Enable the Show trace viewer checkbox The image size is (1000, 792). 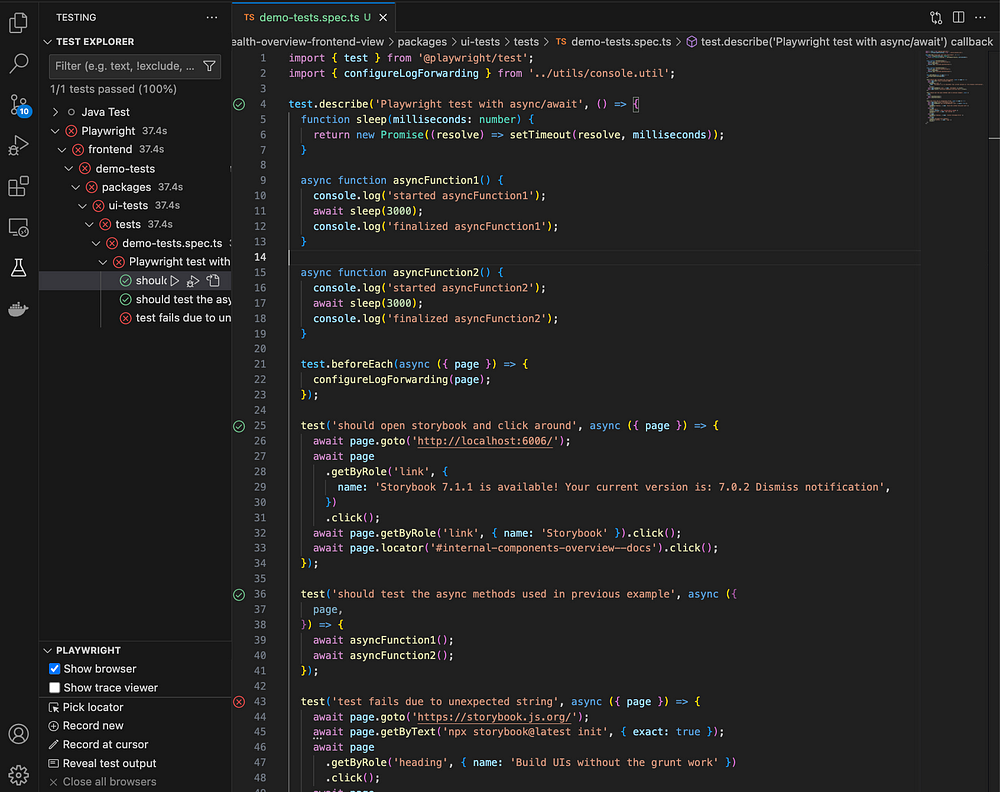55,688
